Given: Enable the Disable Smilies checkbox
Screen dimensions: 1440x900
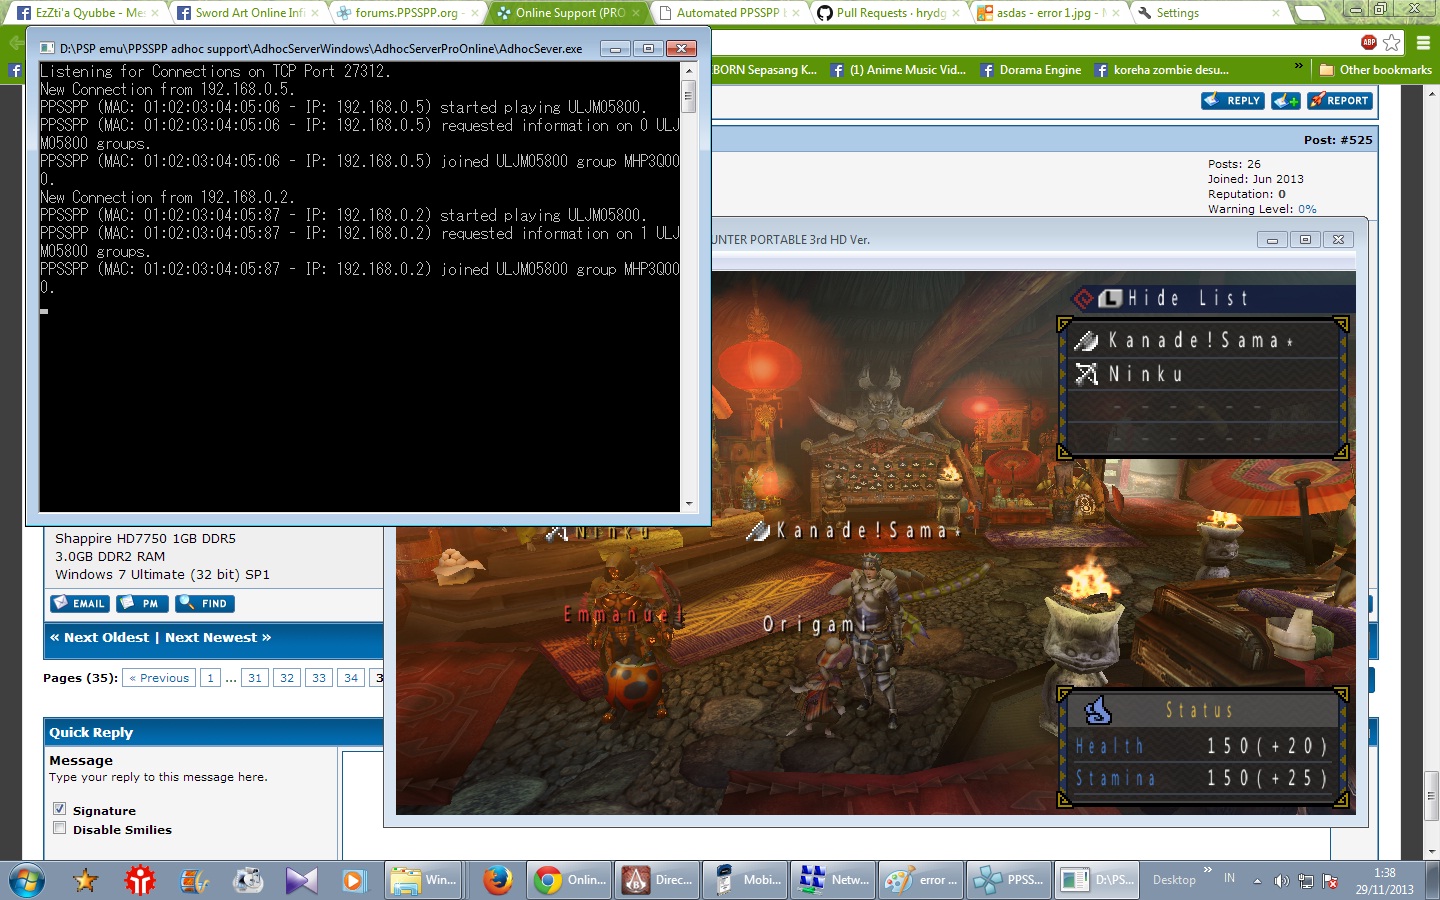Looking at the screenshot, I should tap(60, 828).
